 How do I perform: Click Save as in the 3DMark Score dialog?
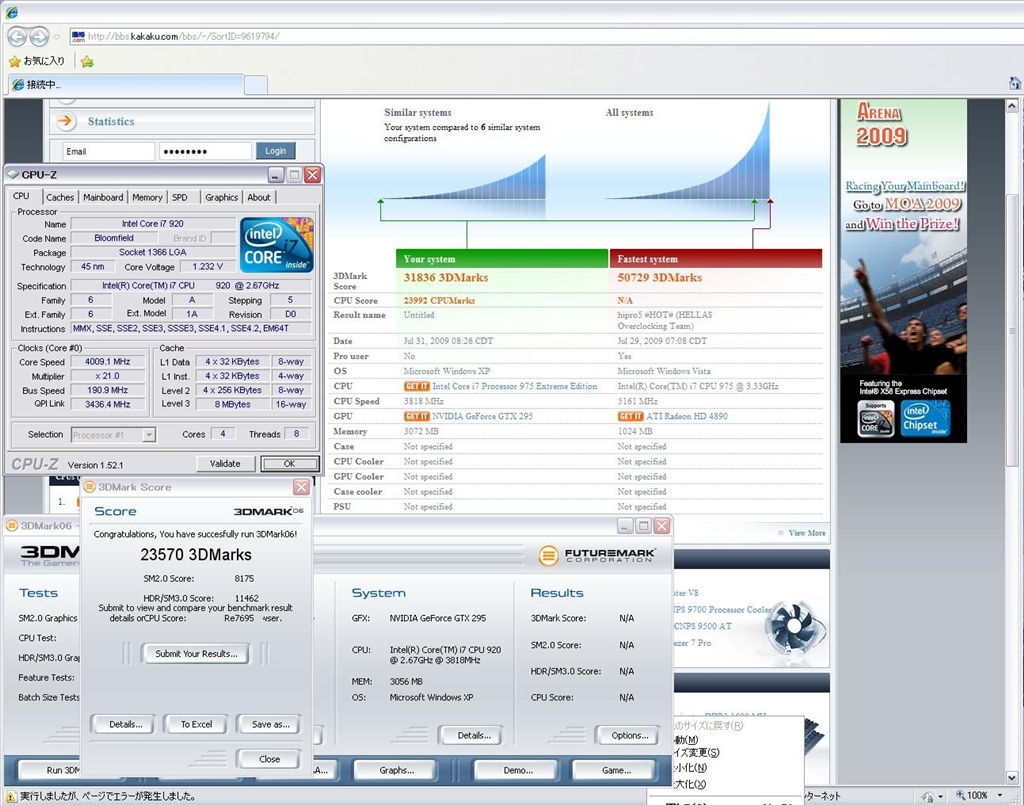(270, 724)
